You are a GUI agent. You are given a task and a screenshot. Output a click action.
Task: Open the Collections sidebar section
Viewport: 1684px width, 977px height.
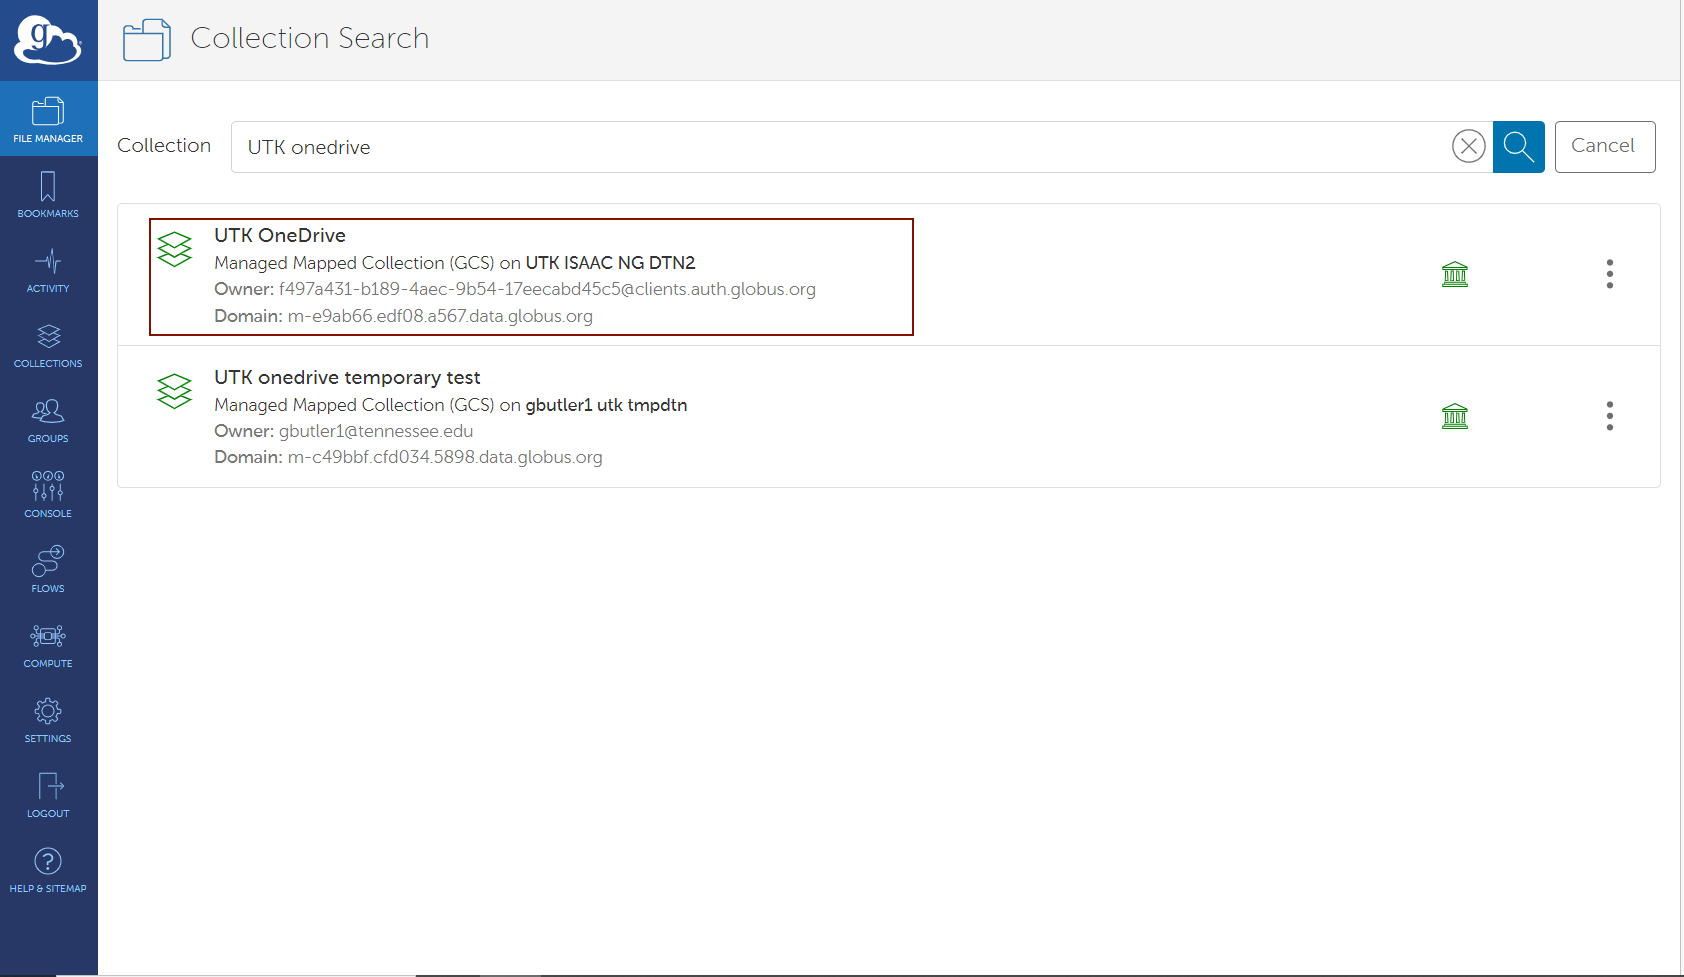pos(48,344)
